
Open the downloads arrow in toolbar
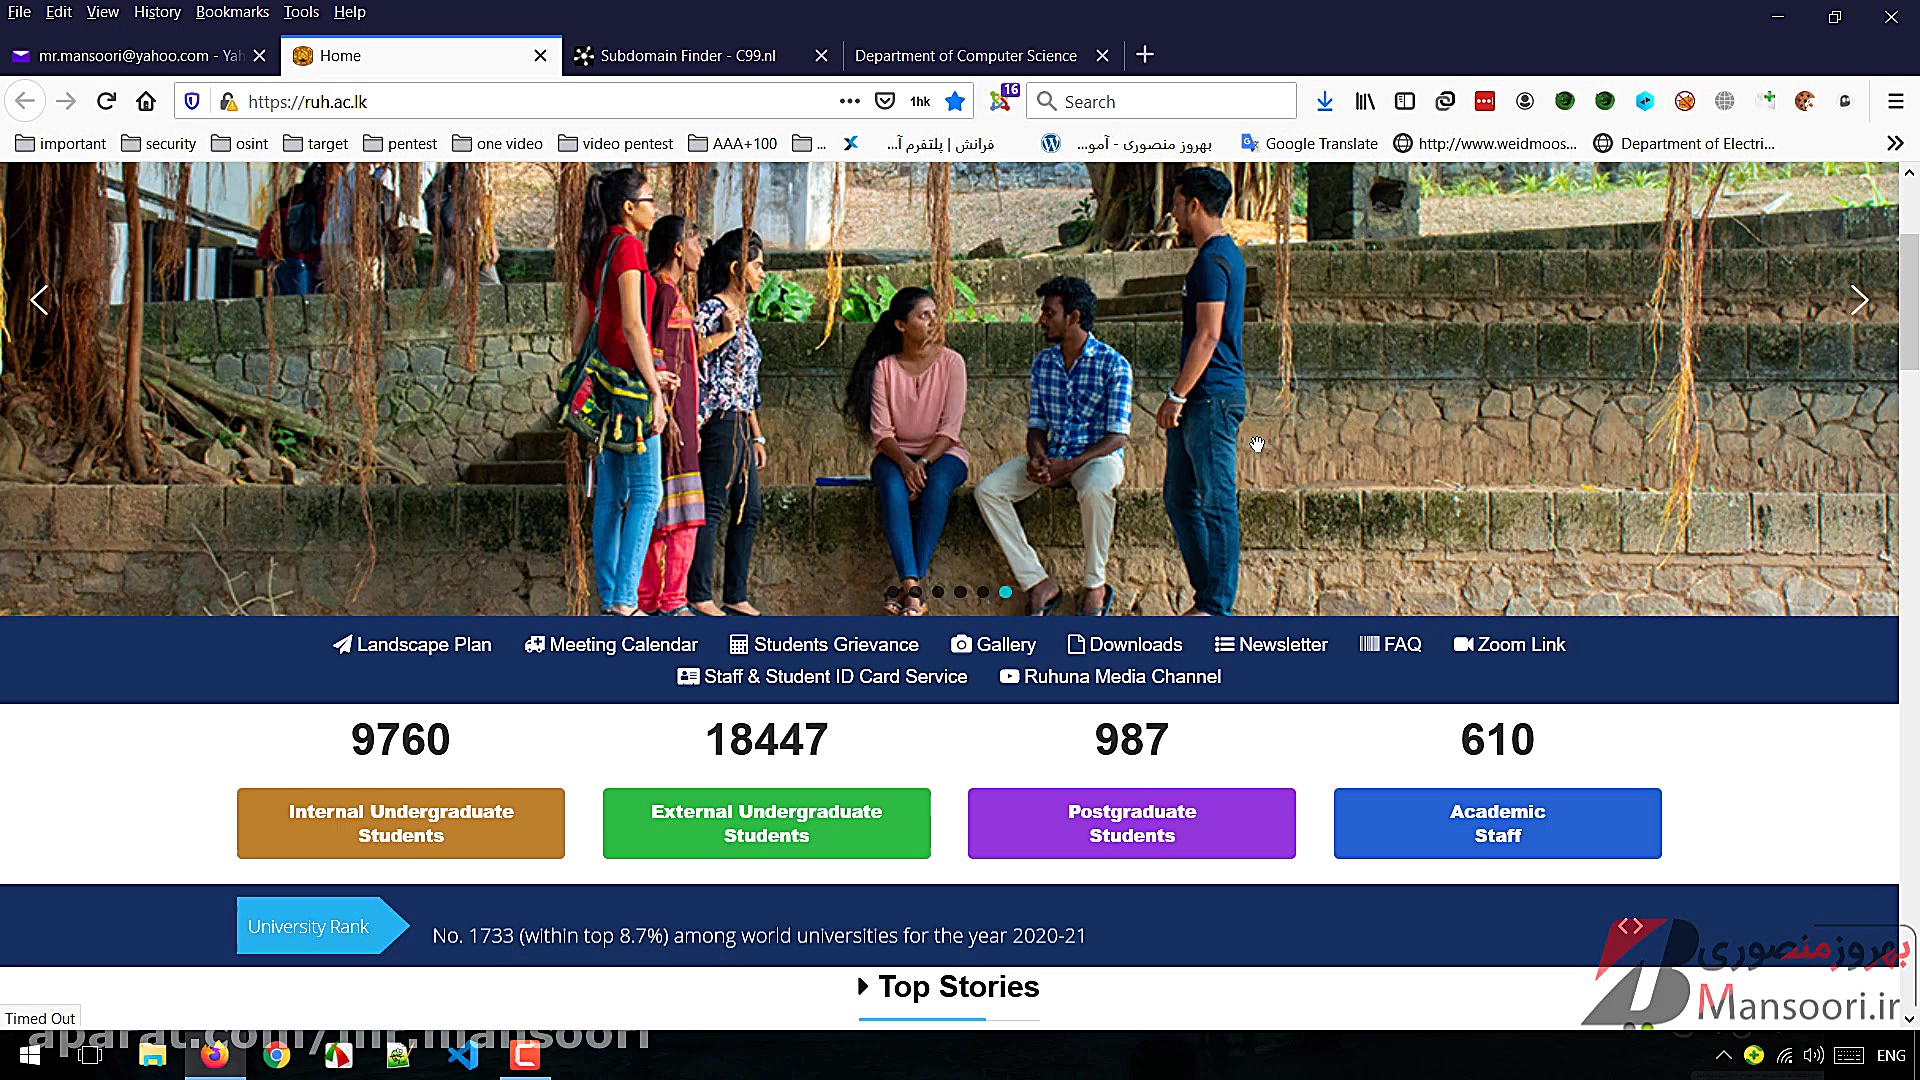tap(1324, 101)
